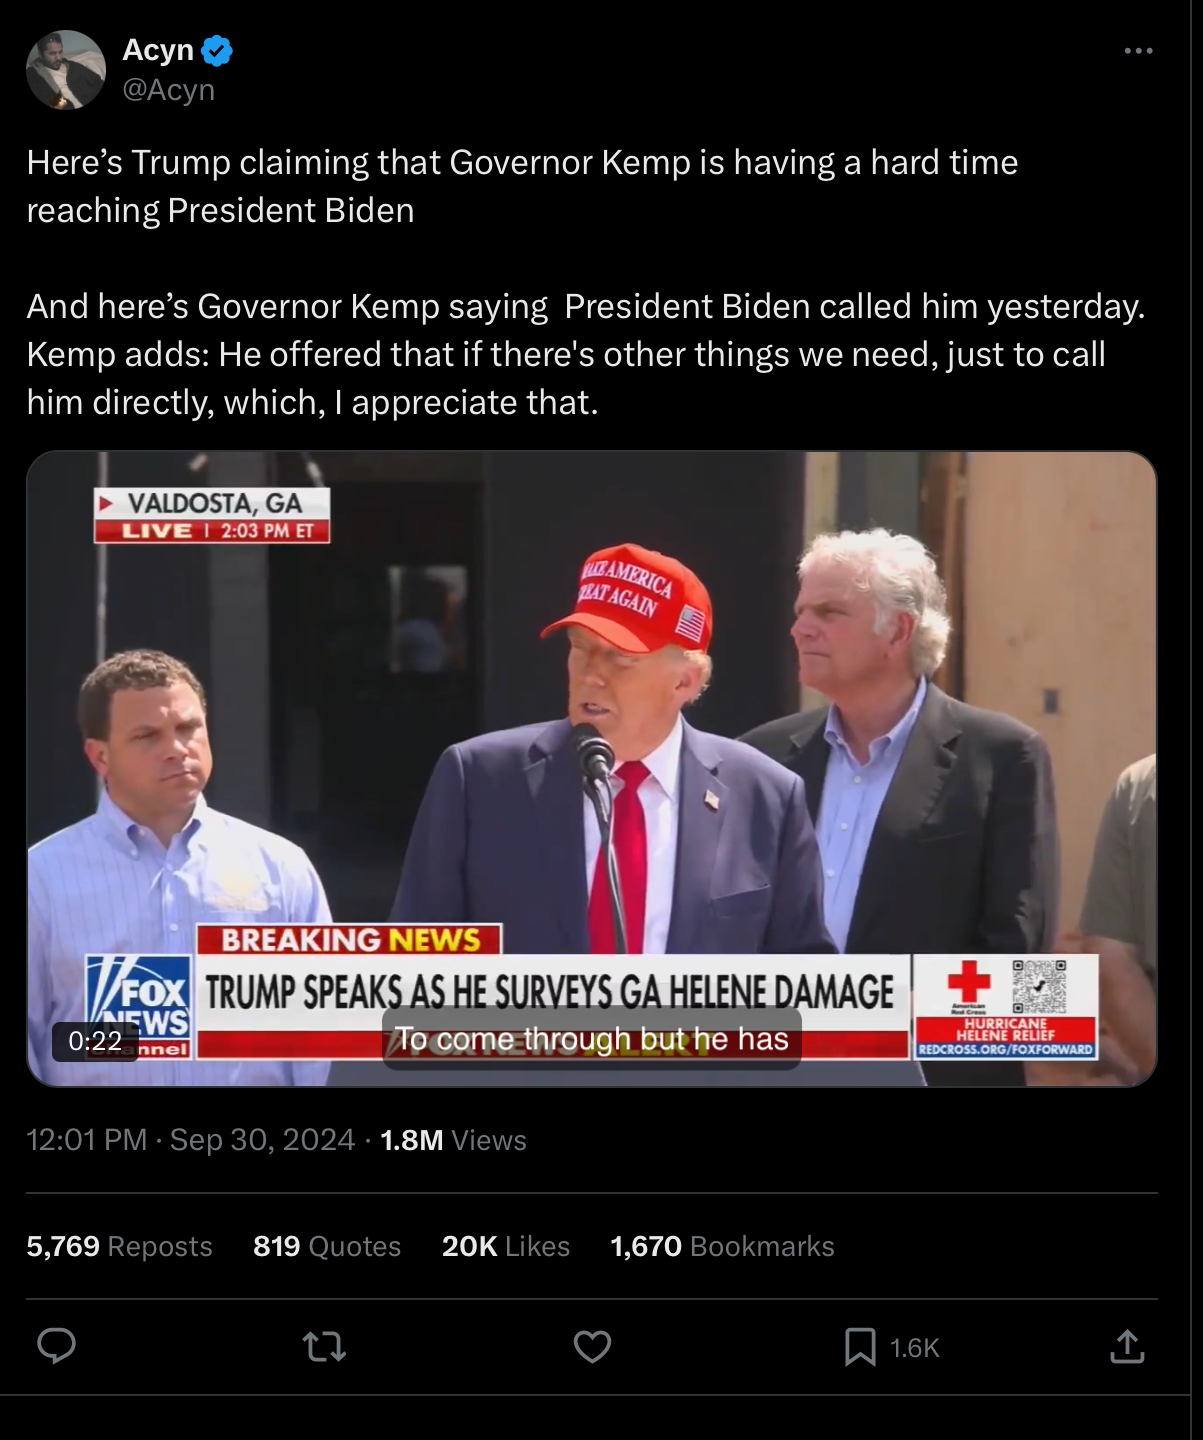The image size is (1203, 1440).
Task: Click the share upload icon
Action: pyautogui.click(x=1127, y=1346)
